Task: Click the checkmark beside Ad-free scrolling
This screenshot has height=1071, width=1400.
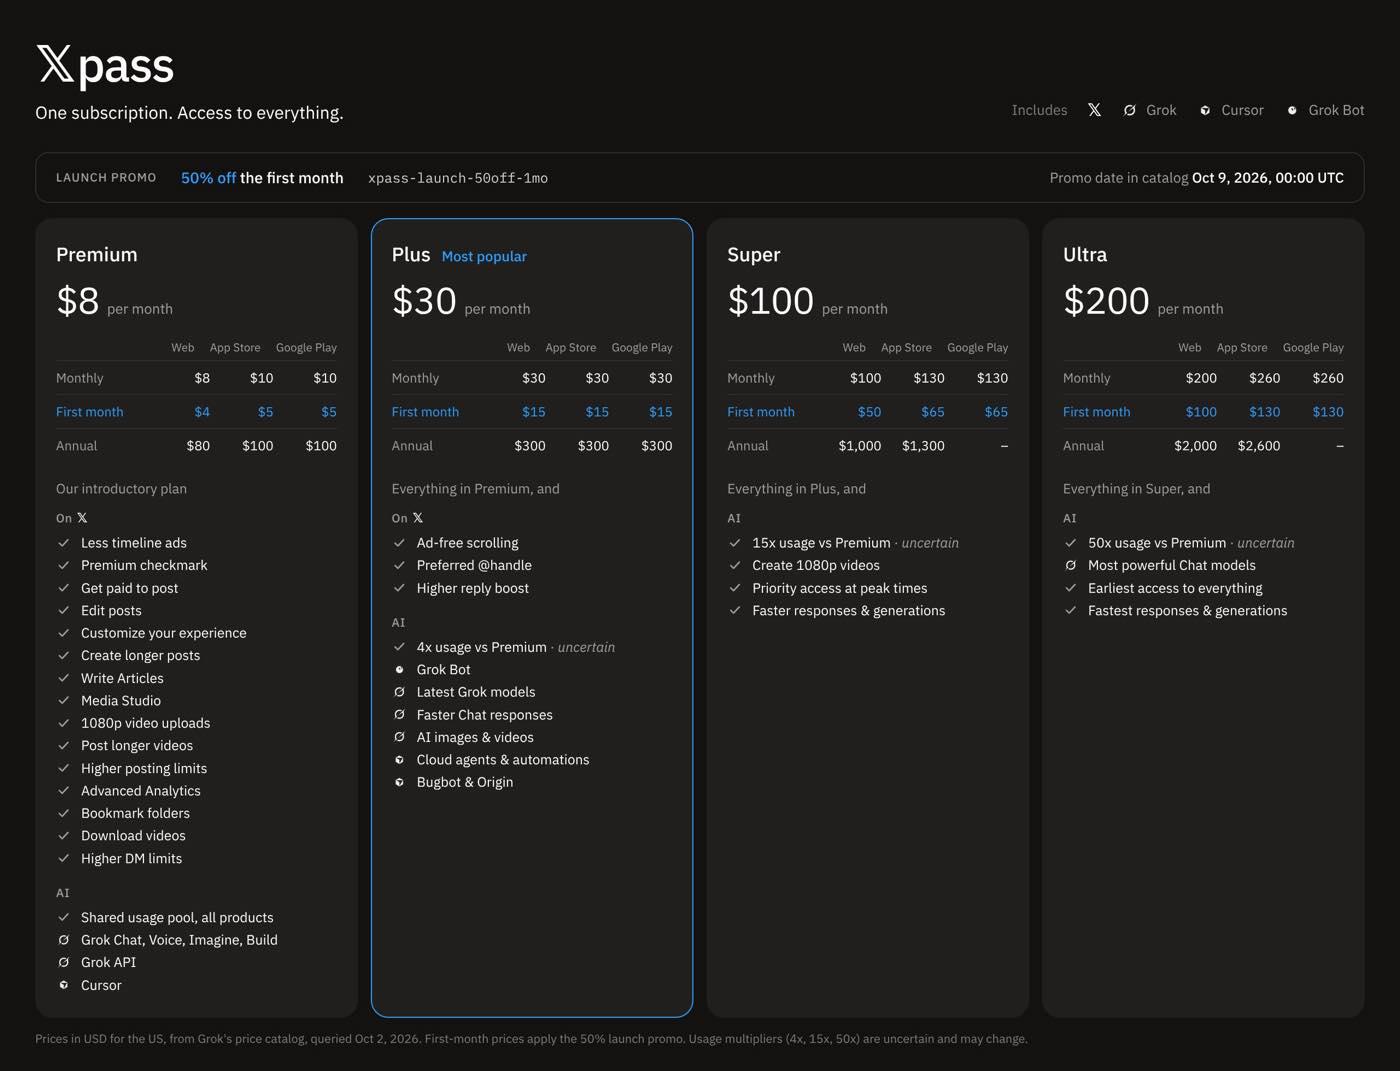Action: [x=399, y=543]
